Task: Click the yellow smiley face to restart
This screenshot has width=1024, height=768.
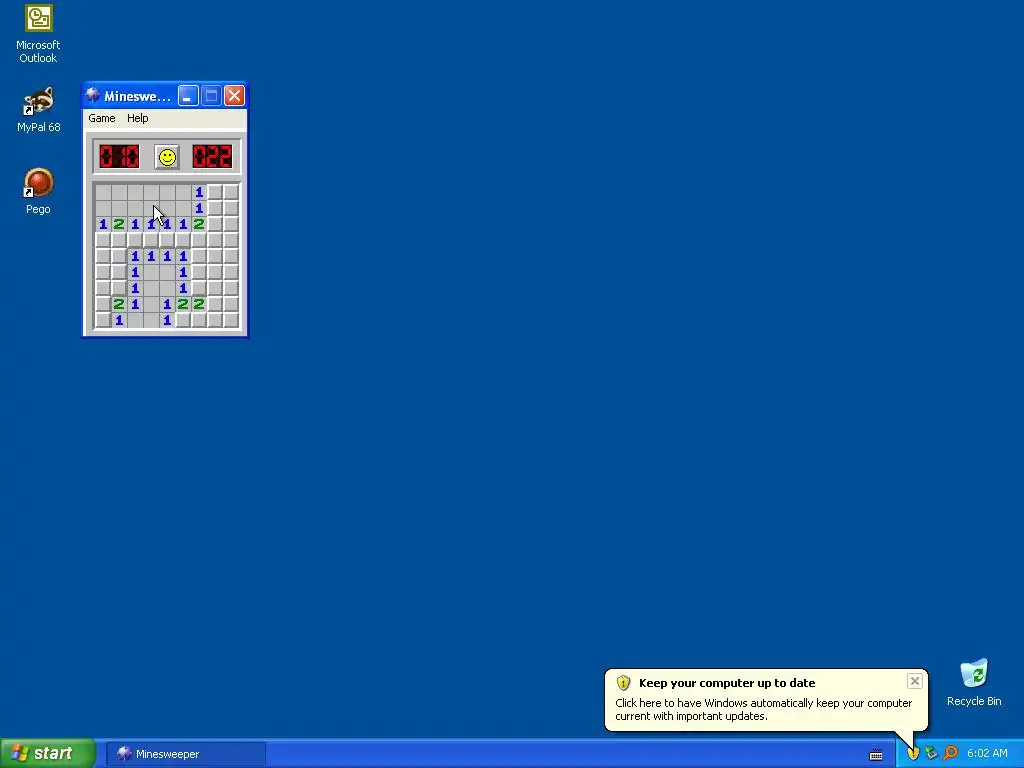Action: [167, 157]
